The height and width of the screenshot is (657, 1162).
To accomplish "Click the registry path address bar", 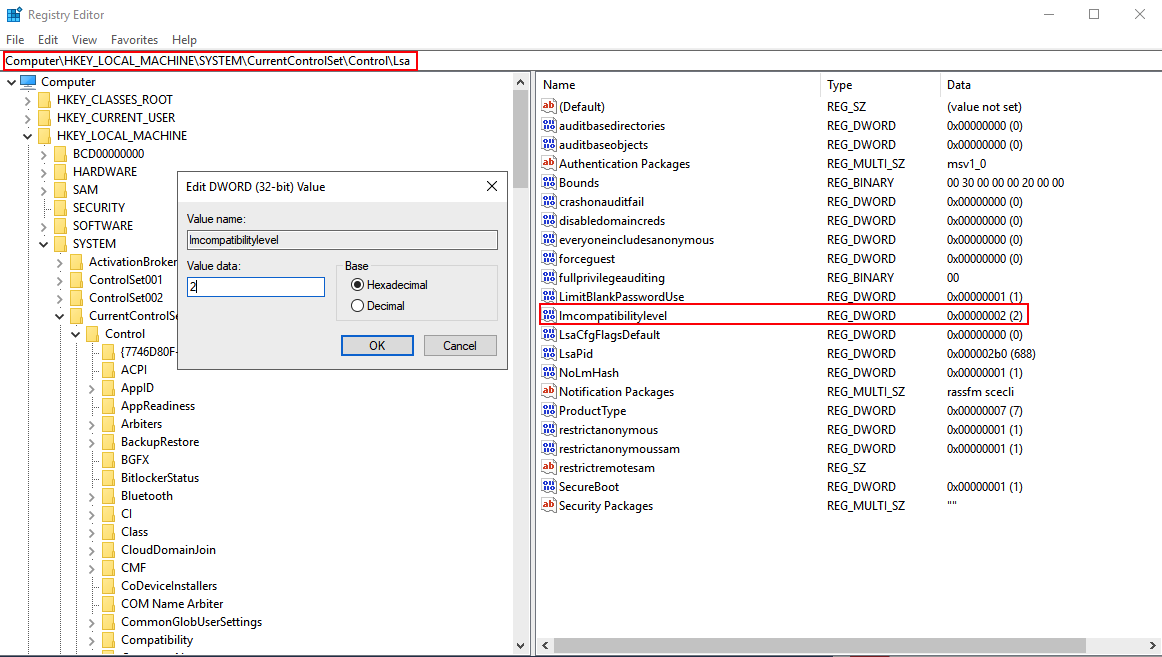I will point(210,61).
